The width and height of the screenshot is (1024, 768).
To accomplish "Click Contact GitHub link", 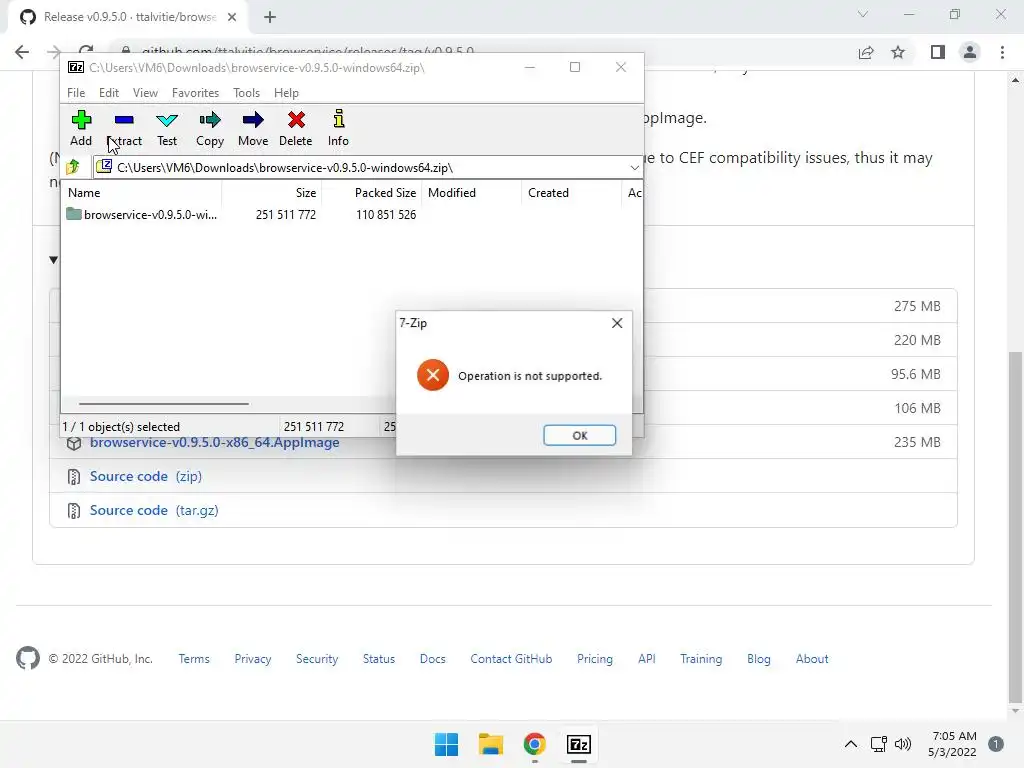I will [511, 659].
